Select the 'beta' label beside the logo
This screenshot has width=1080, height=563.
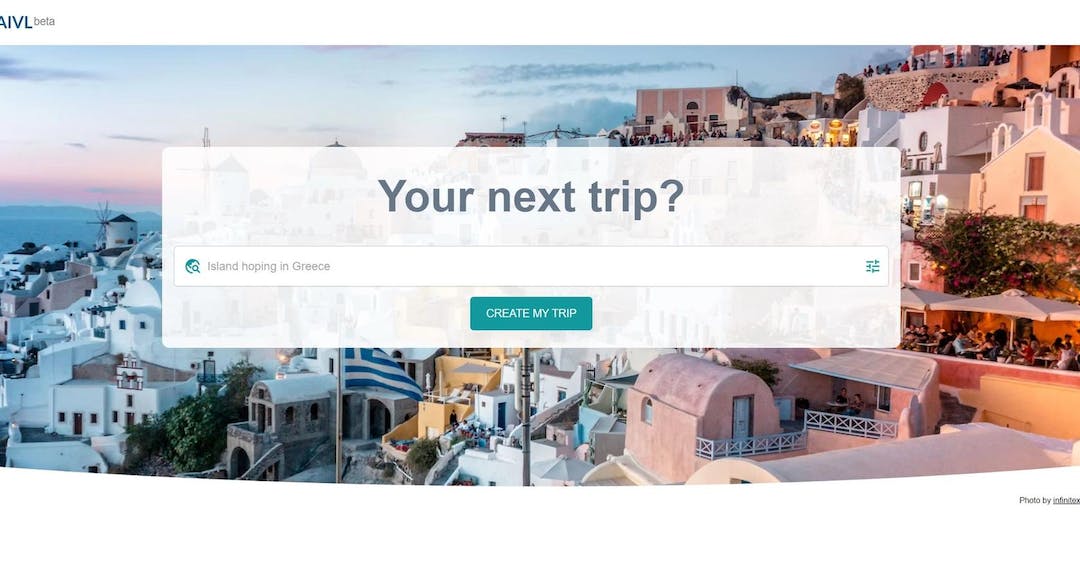click(x=44, y=21)
